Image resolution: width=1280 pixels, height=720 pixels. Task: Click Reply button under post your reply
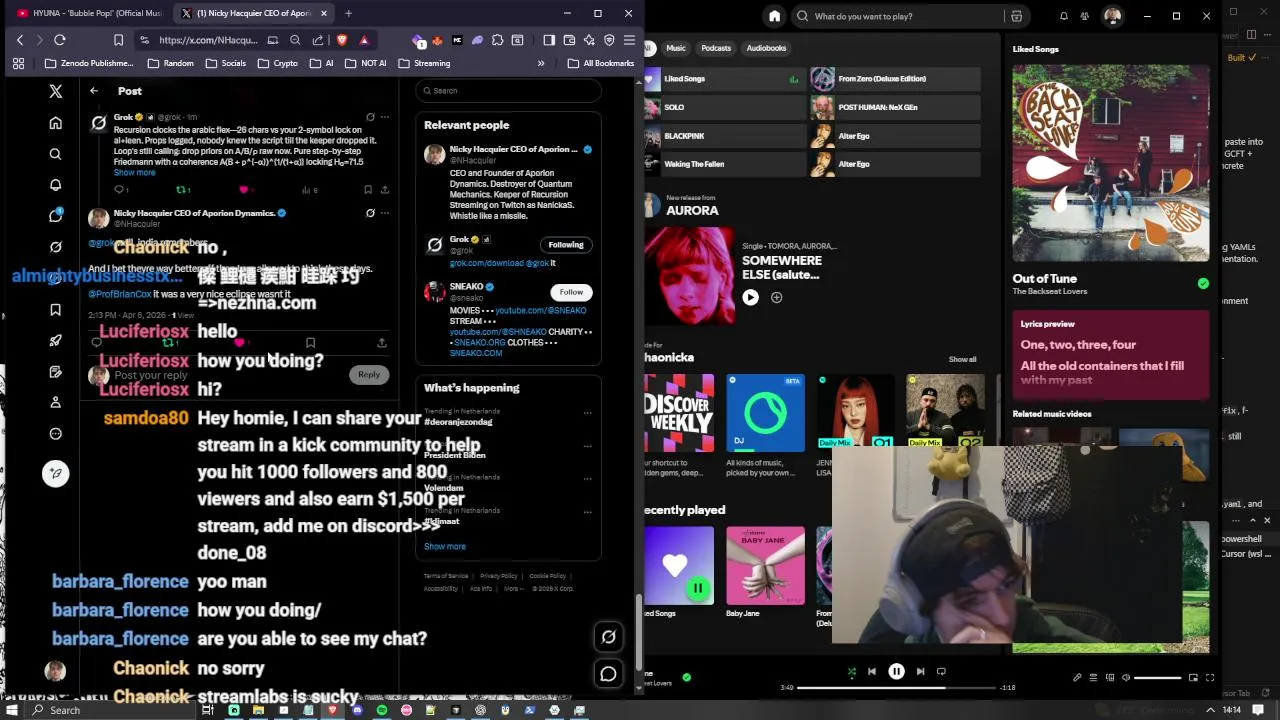click(369, 375)
